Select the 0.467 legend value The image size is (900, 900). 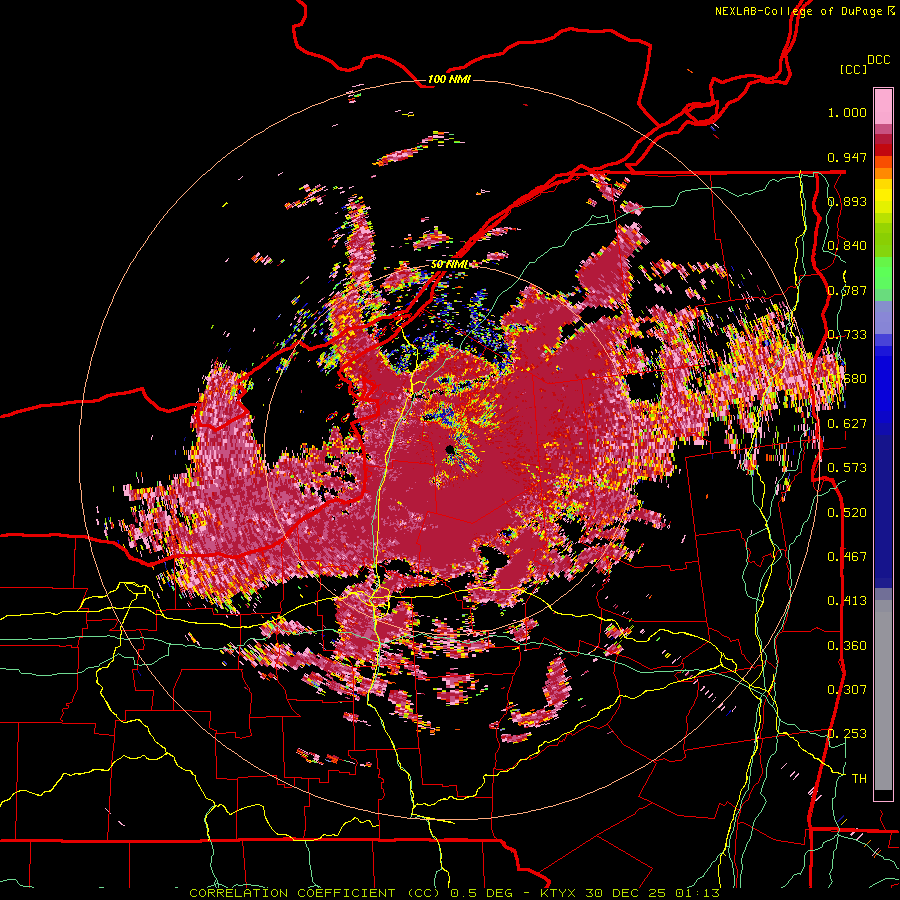click(x=847, y=557)
